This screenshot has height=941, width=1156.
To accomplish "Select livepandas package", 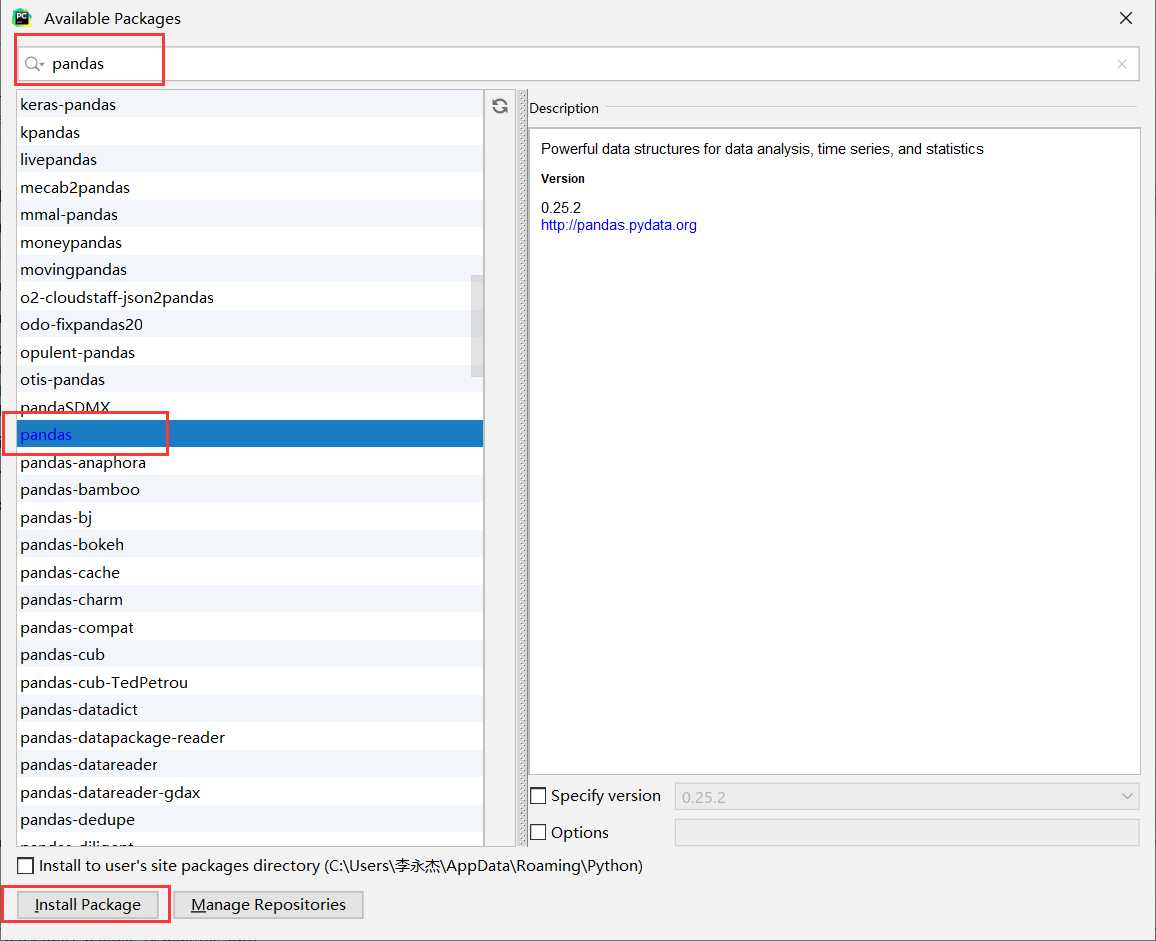I will click(x=250, y=160).
